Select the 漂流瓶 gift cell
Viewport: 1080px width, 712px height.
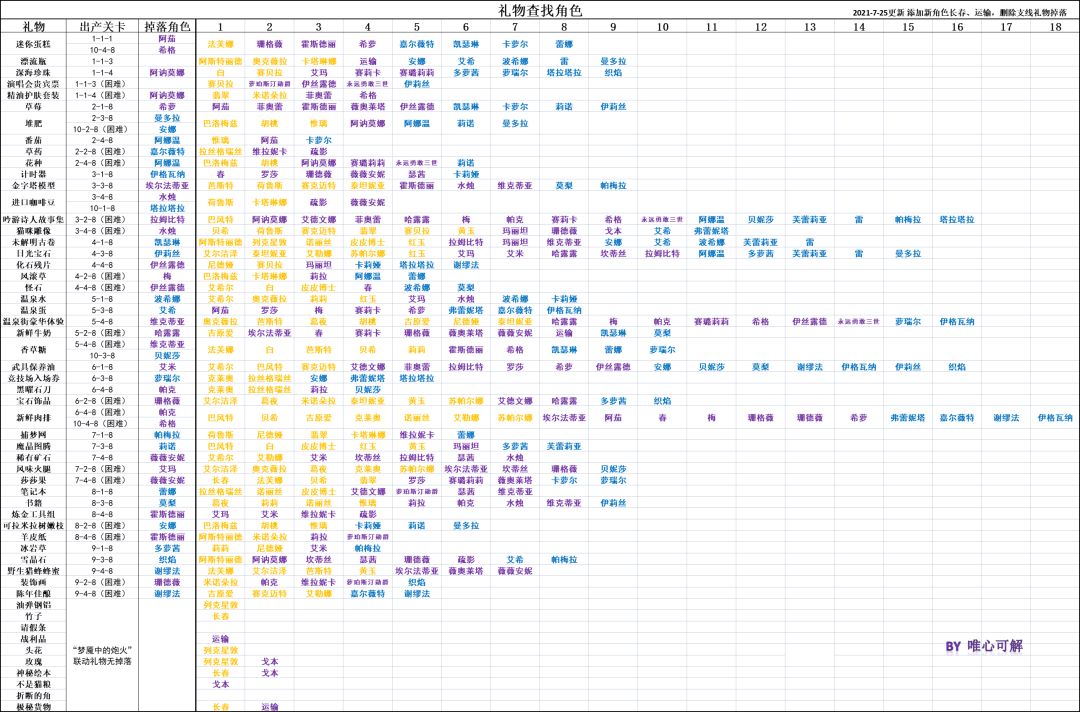click(x=34, y=61)
